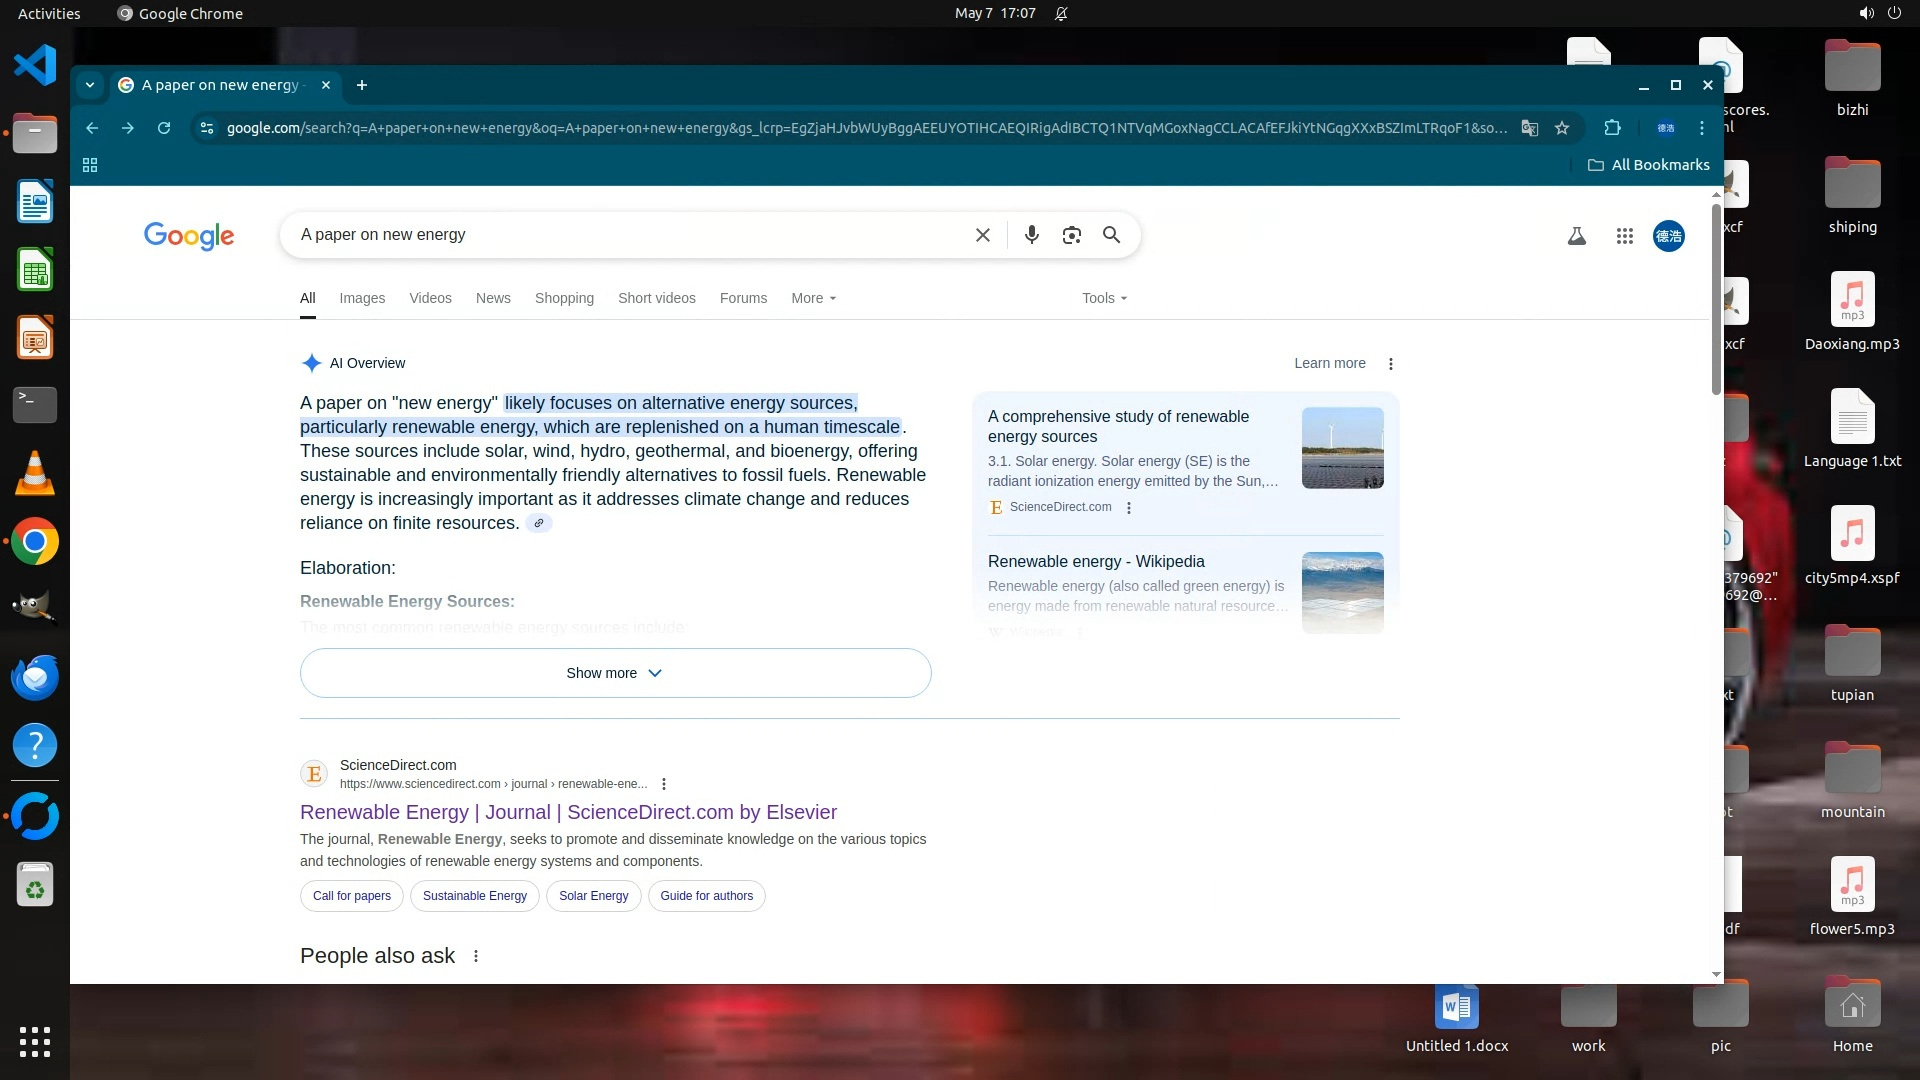Open Renewable Energy ScienceDirect journal link
The width and height of the screenshot is (1920, 1080).
(568, 812)
